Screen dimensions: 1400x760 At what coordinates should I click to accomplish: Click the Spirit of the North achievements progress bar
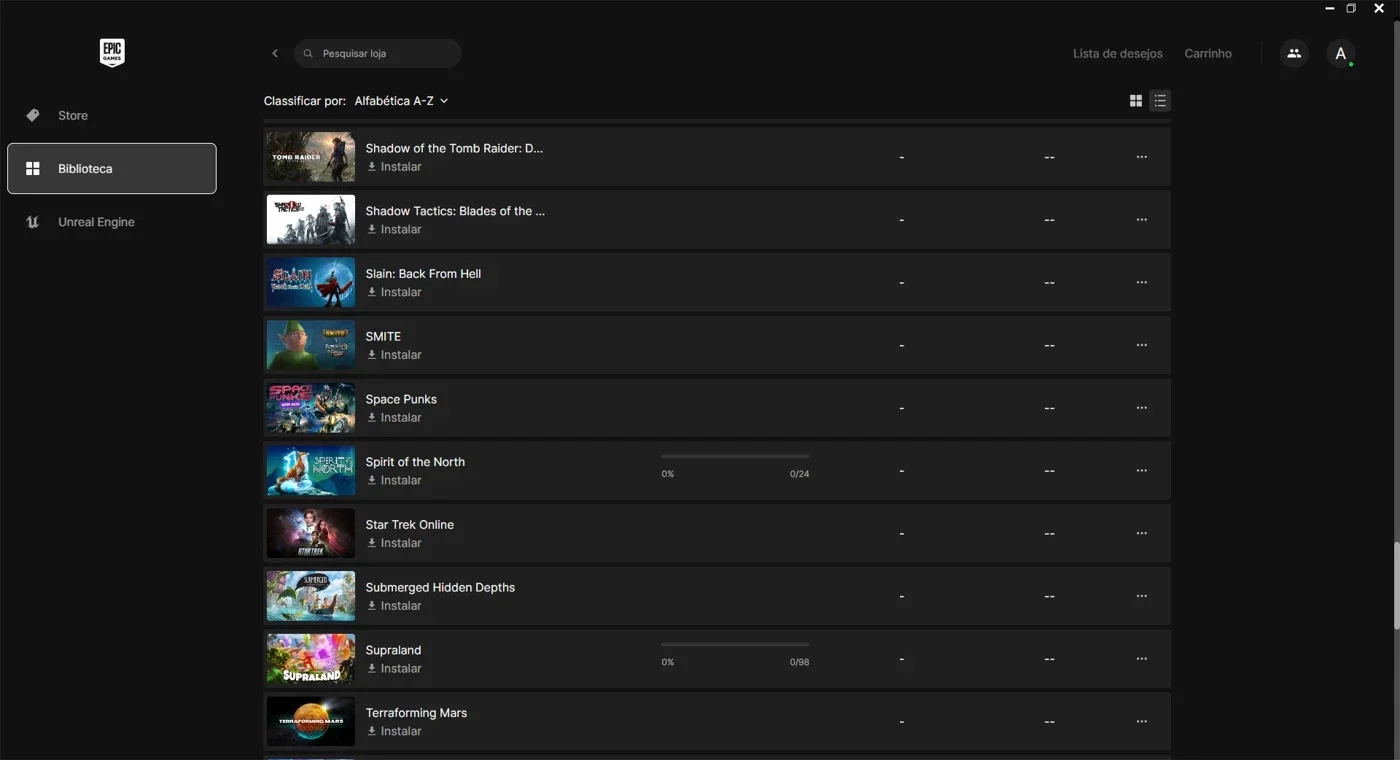(735, 457)
